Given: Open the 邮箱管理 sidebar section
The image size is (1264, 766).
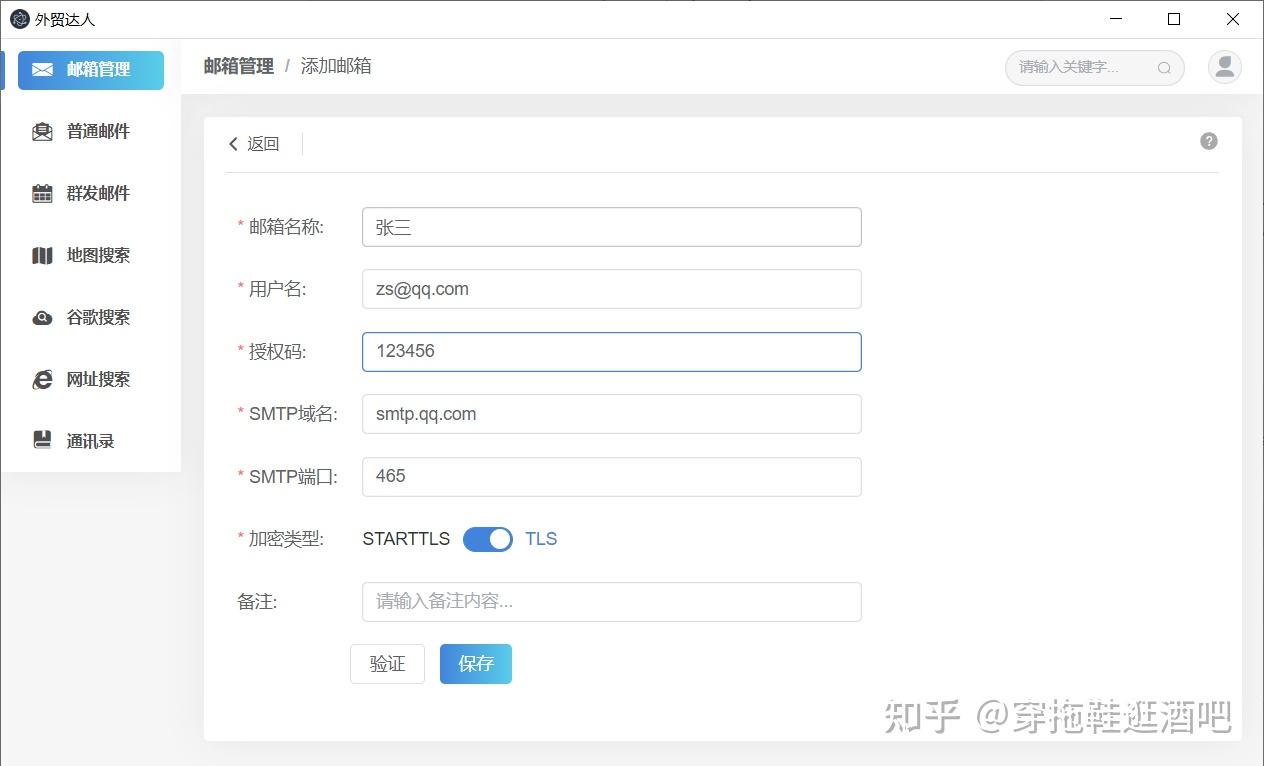Looking at the screenshot, I should [90, 70].
